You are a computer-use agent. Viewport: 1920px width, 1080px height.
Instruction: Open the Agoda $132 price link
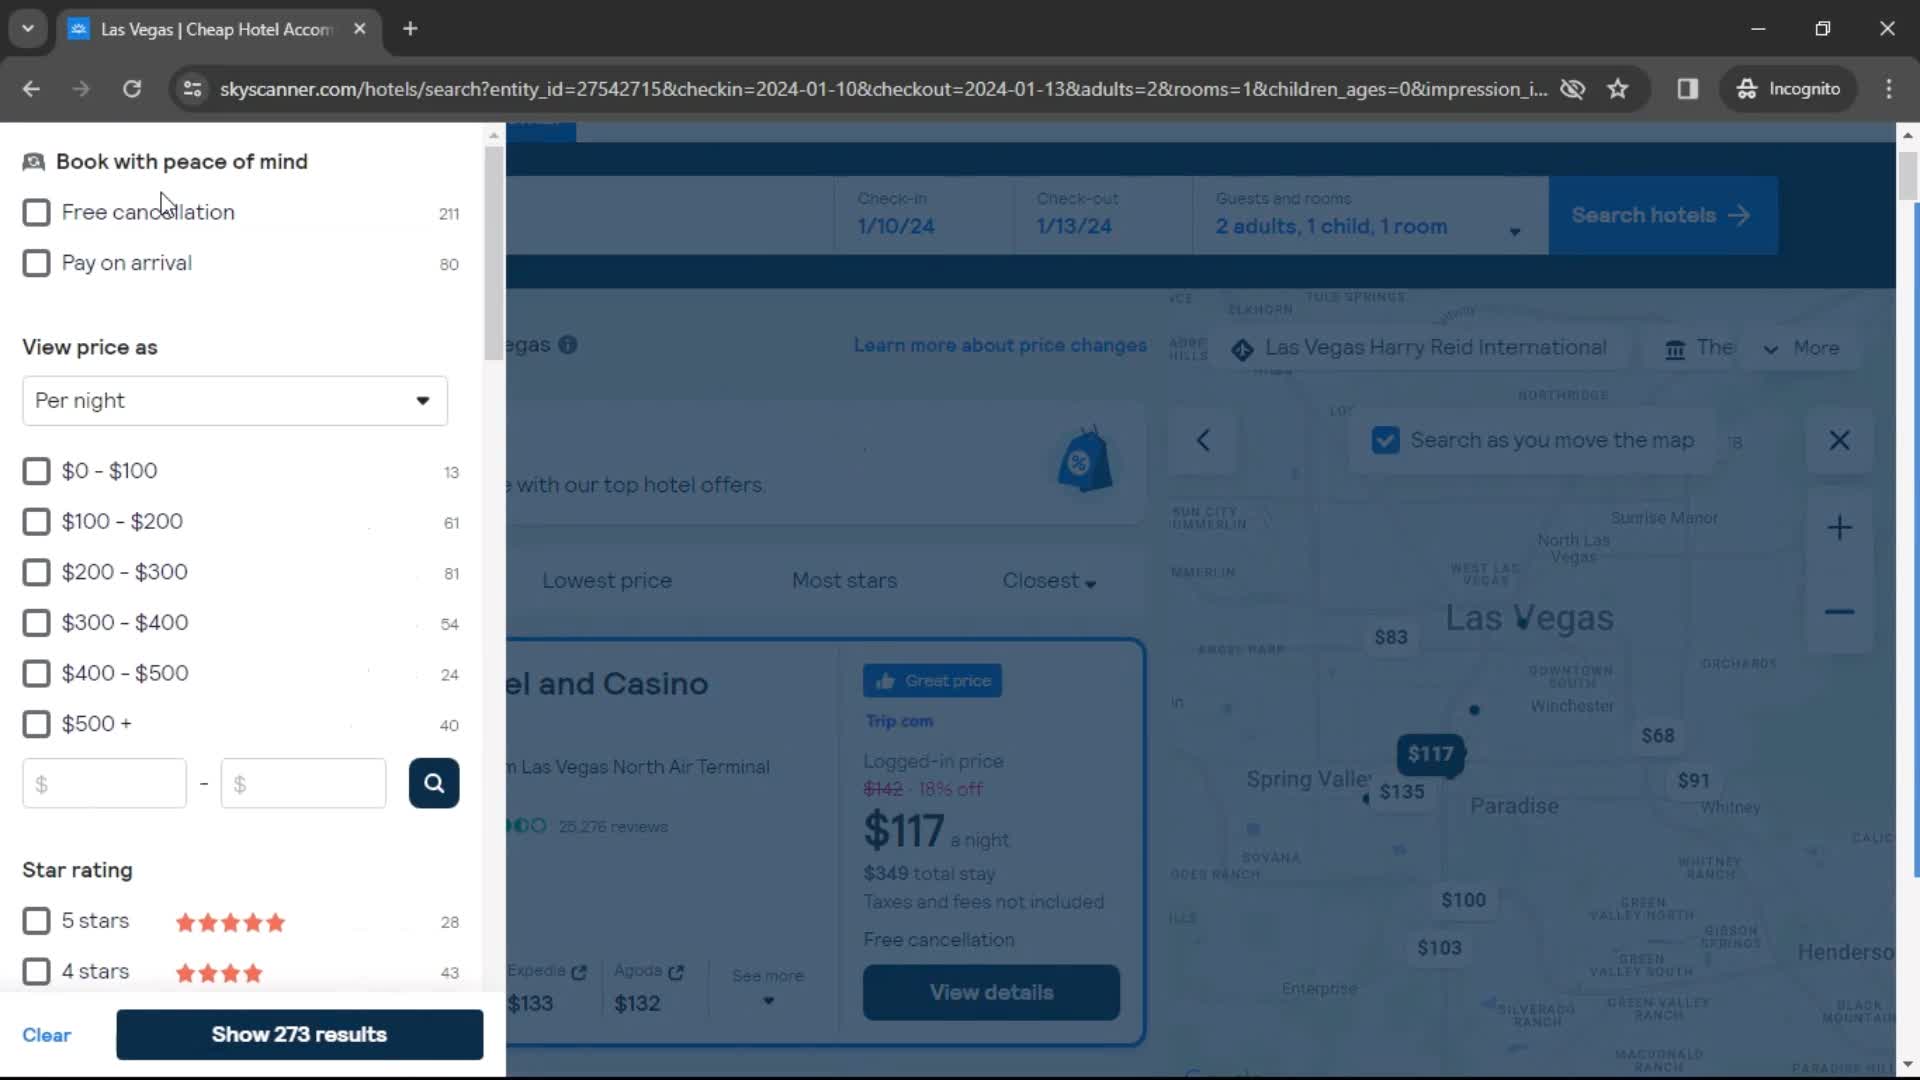coord(648,988)
